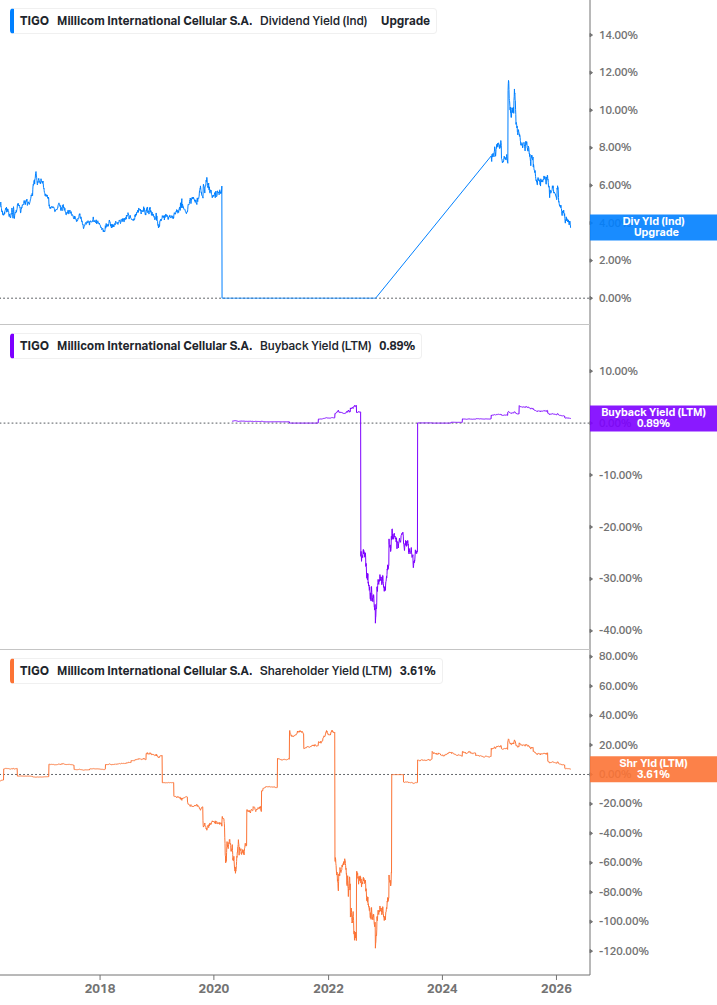
Task: Click the 3.61% value in Shareholder Yield legend
Action: click(417, 671)
